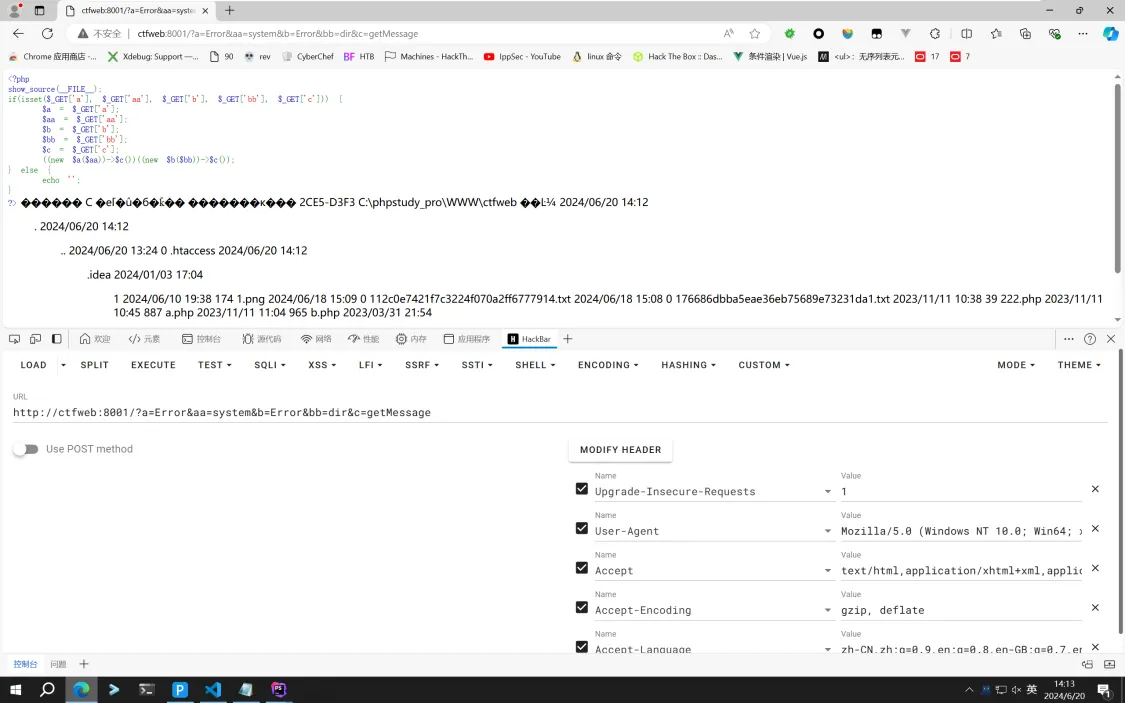
Task: Enable the Use POST method switch
Action: (26, 449)
